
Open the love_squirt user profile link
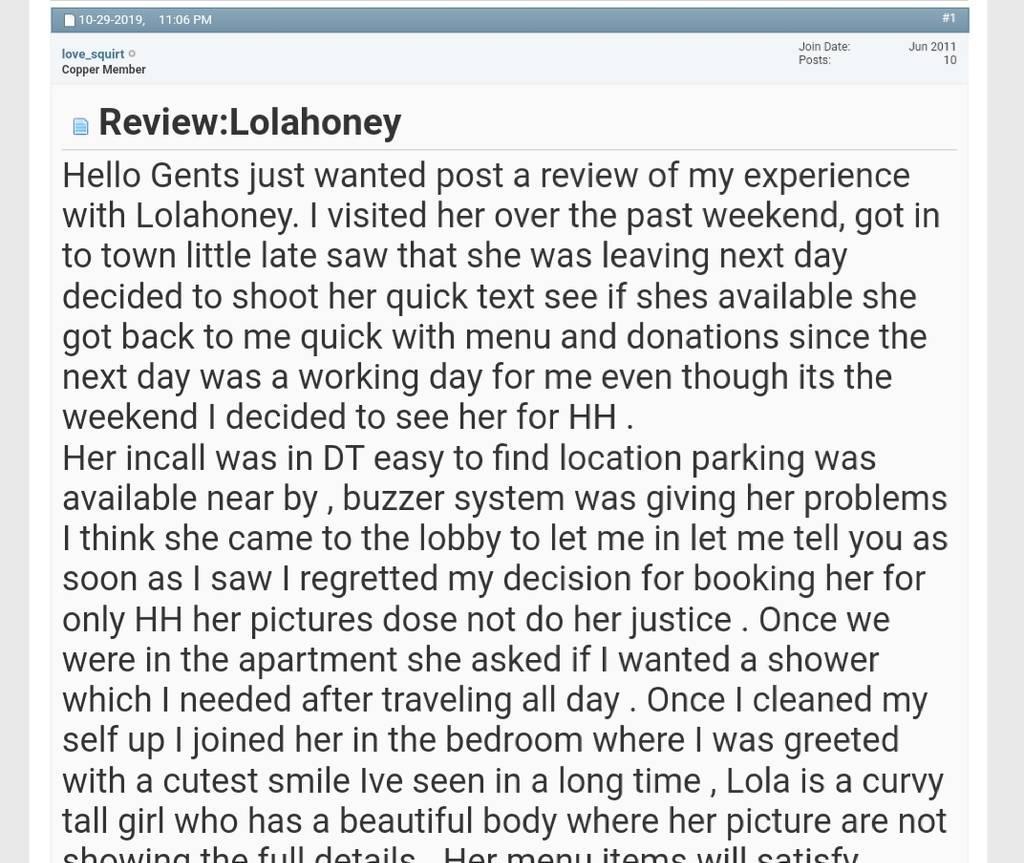pyautogui.click(x=93, y=54)
